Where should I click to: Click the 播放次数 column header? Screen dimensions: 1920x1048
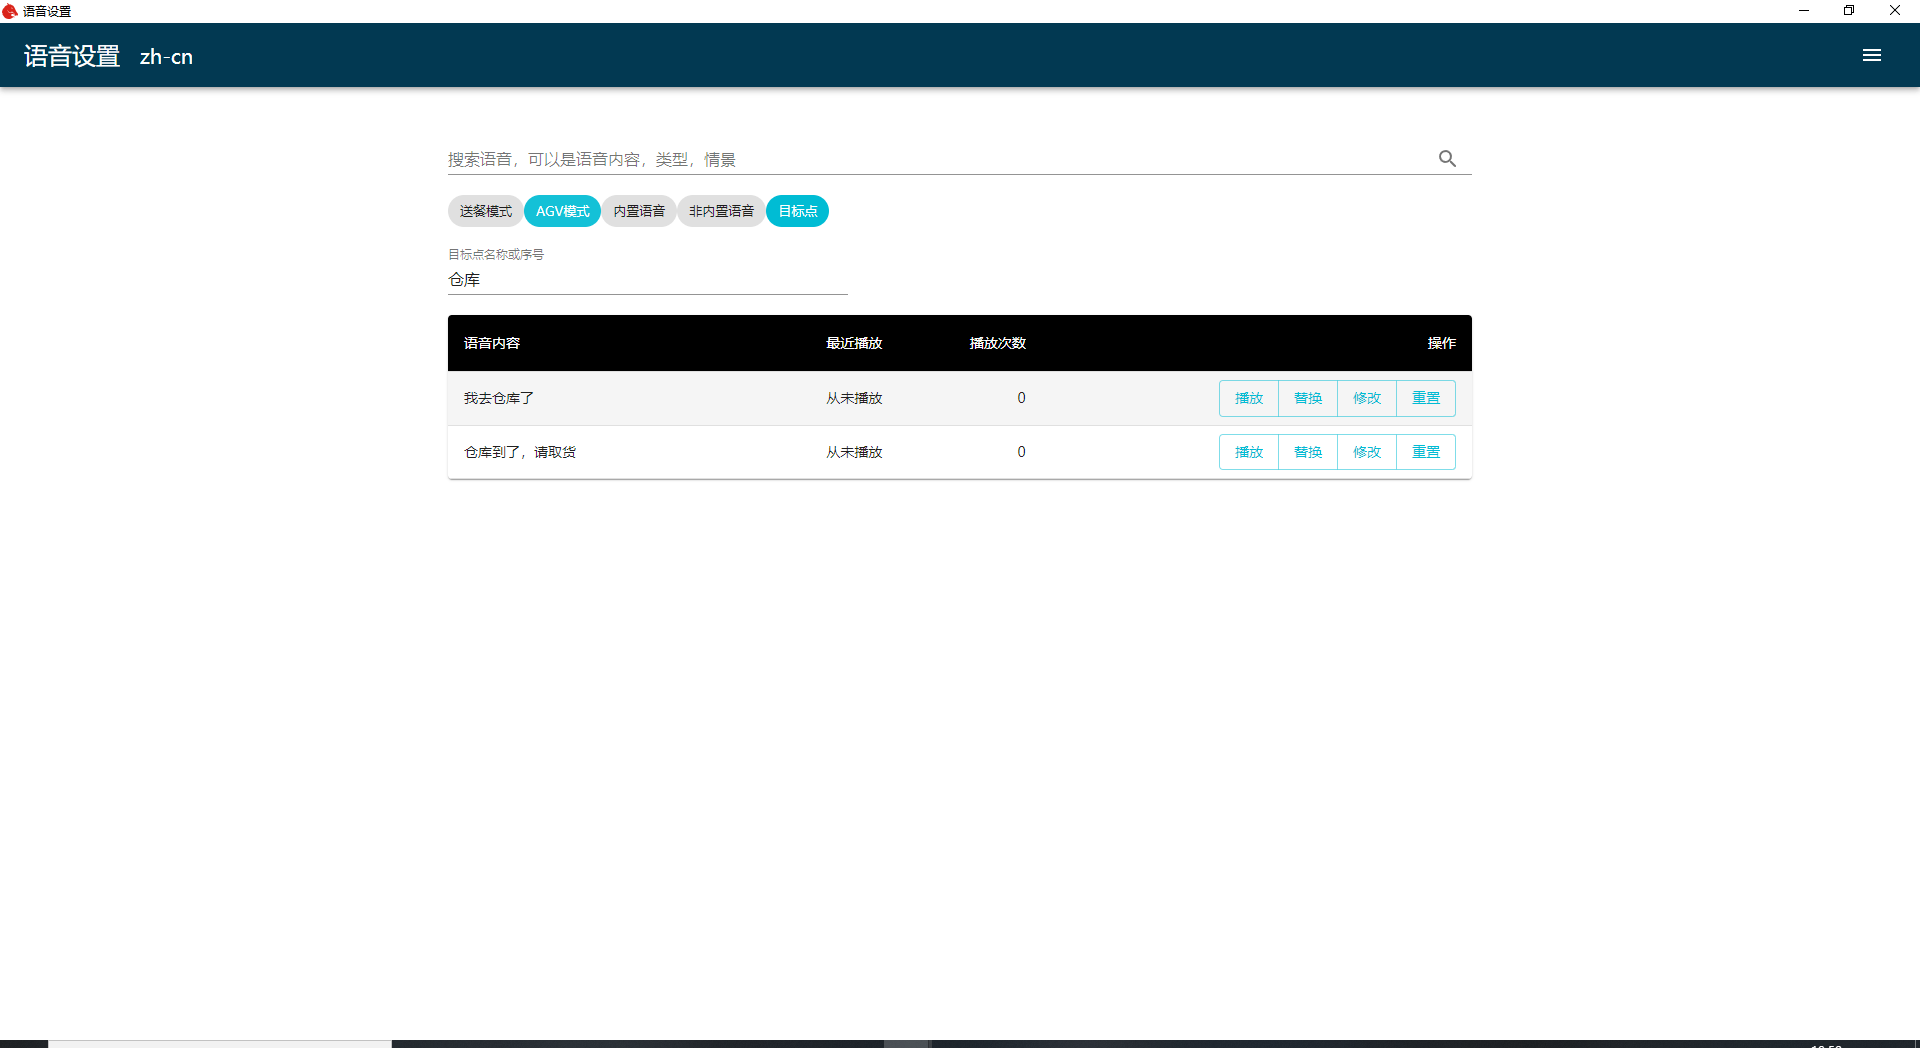pos(997,343)
